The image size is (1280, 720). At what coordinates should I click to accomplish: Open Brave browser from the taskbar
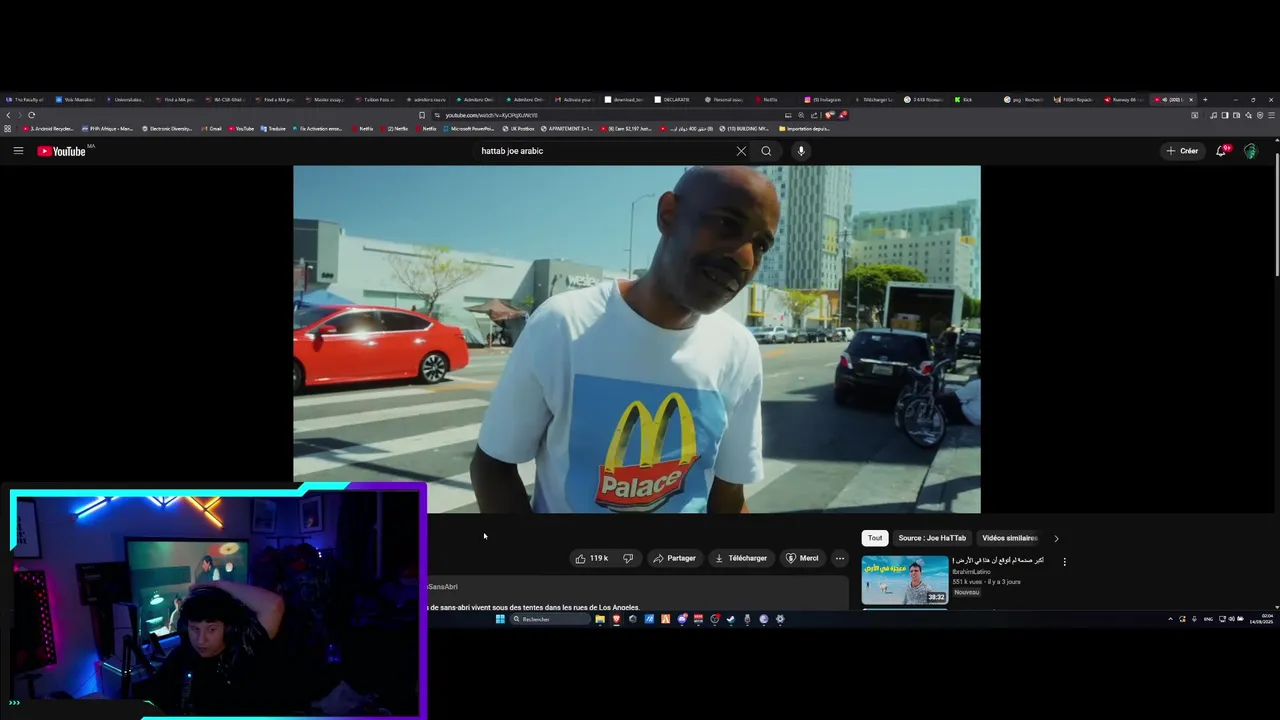(x=616, y=619)
